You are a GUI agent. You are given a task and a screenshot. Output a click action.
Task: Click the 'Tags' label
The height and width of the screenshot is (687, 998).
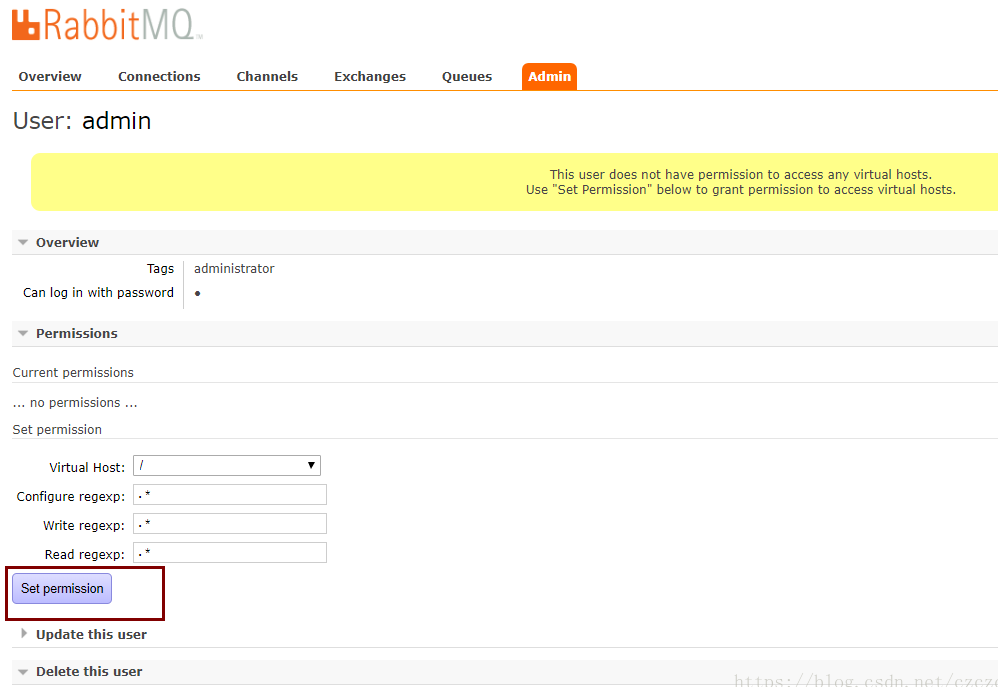[160, 269]
